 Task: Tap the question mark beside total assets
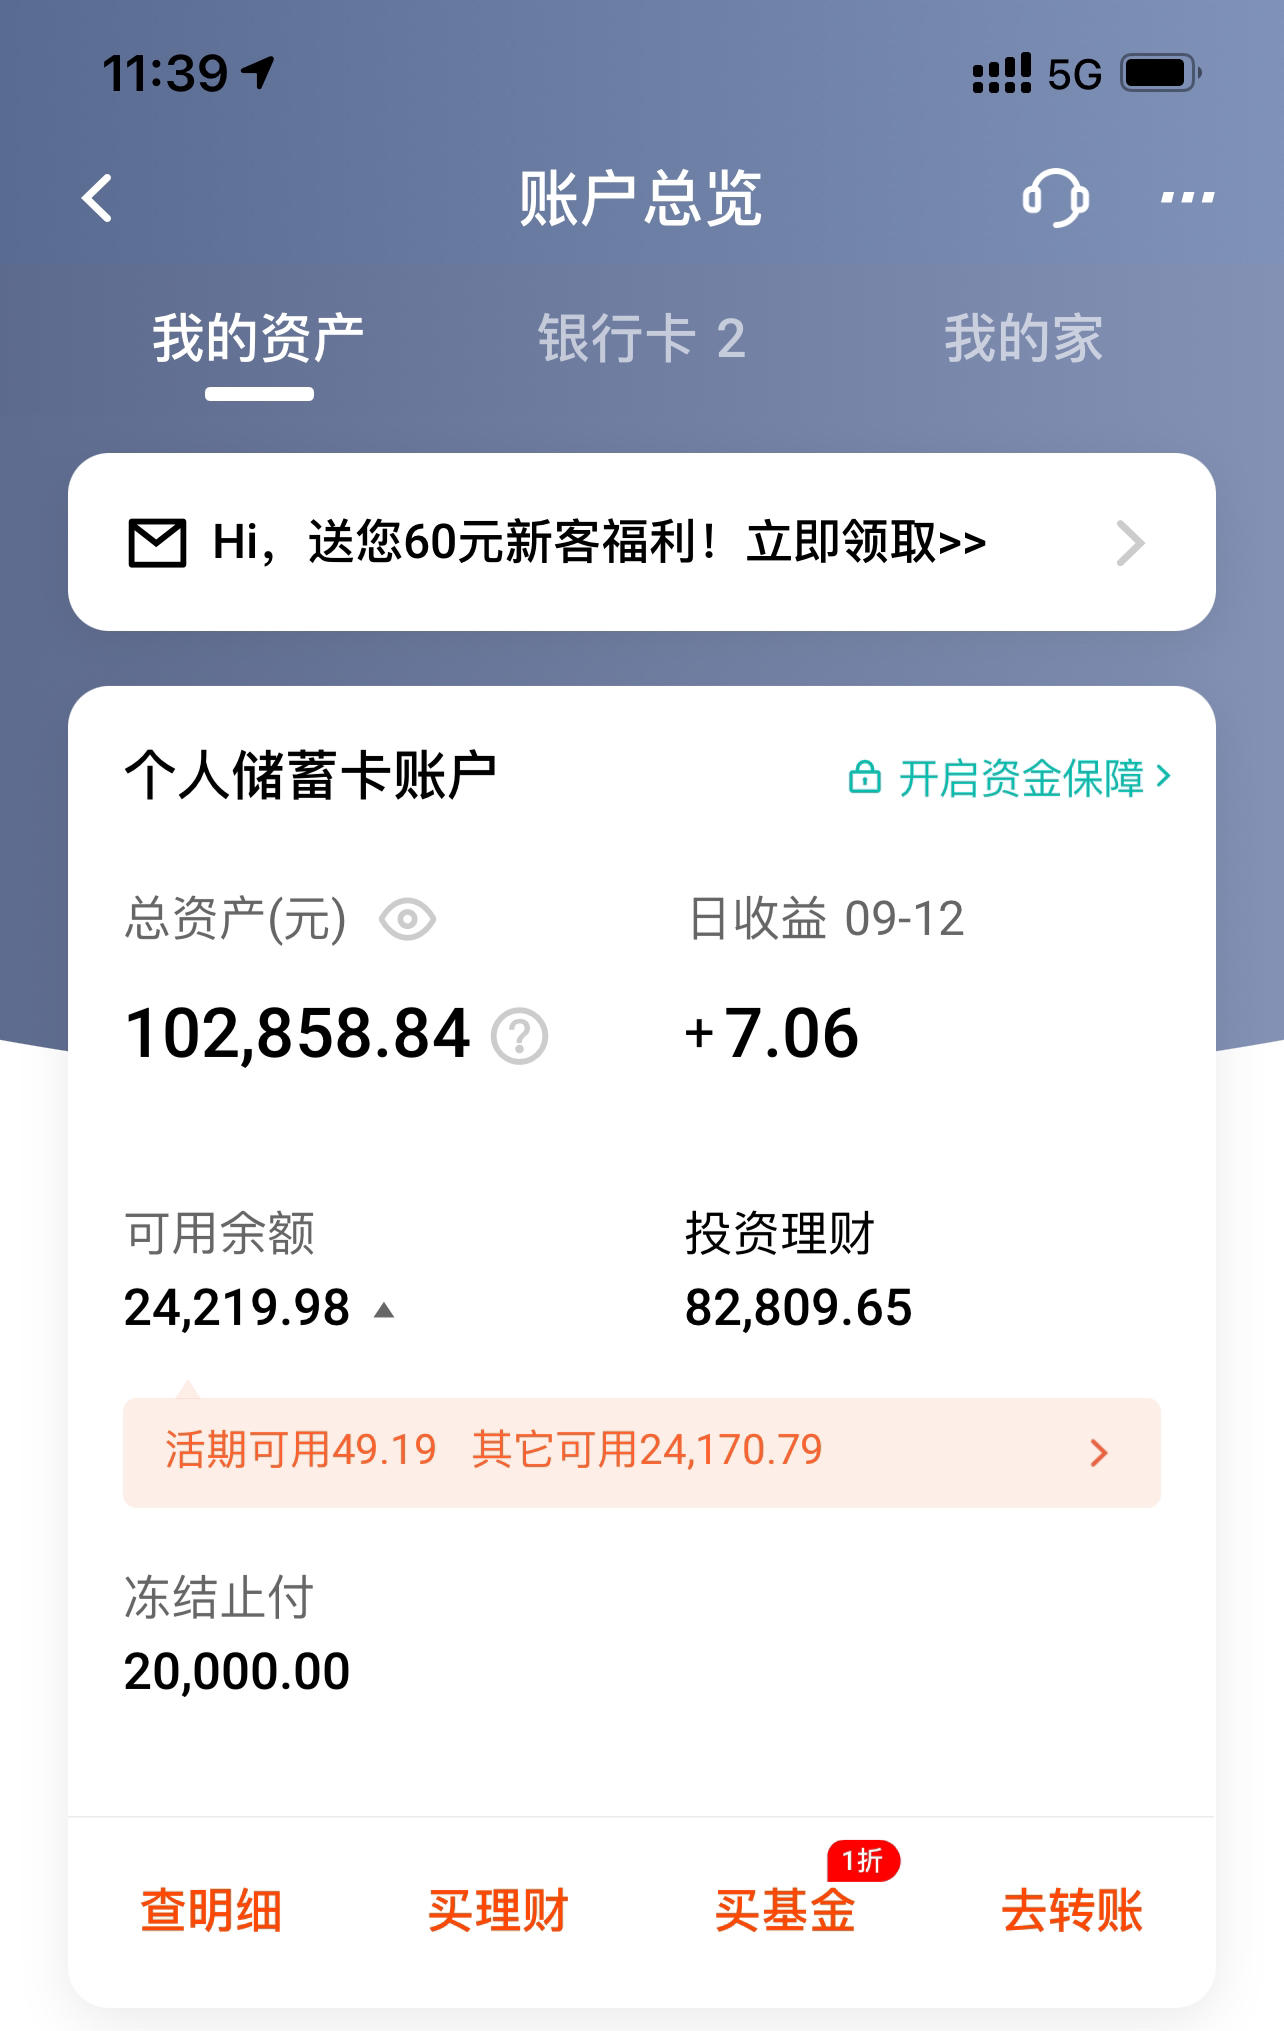(x=519, y=1036)
